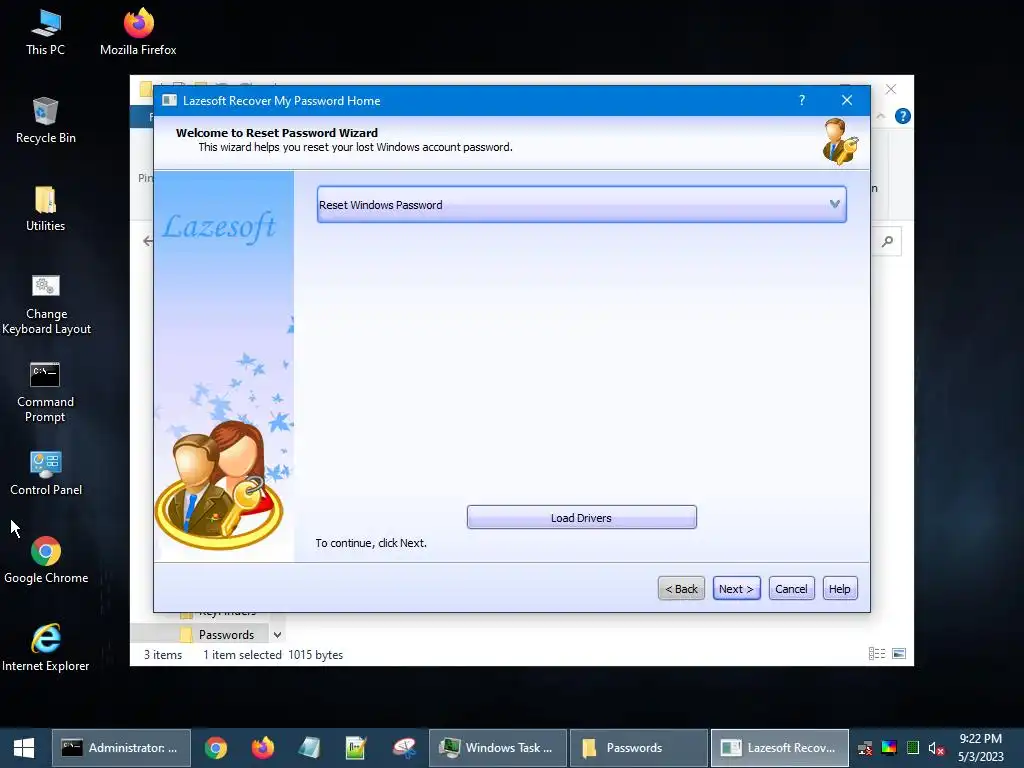The width and height of the screenshot is (1024, 768).
Task: Click the Firefox icon in the taskbar
Action: point(263,748)
